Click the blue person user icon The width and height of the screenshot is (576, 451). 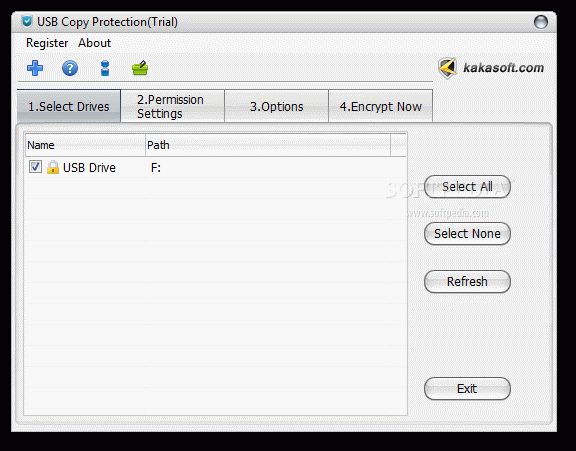105,68
